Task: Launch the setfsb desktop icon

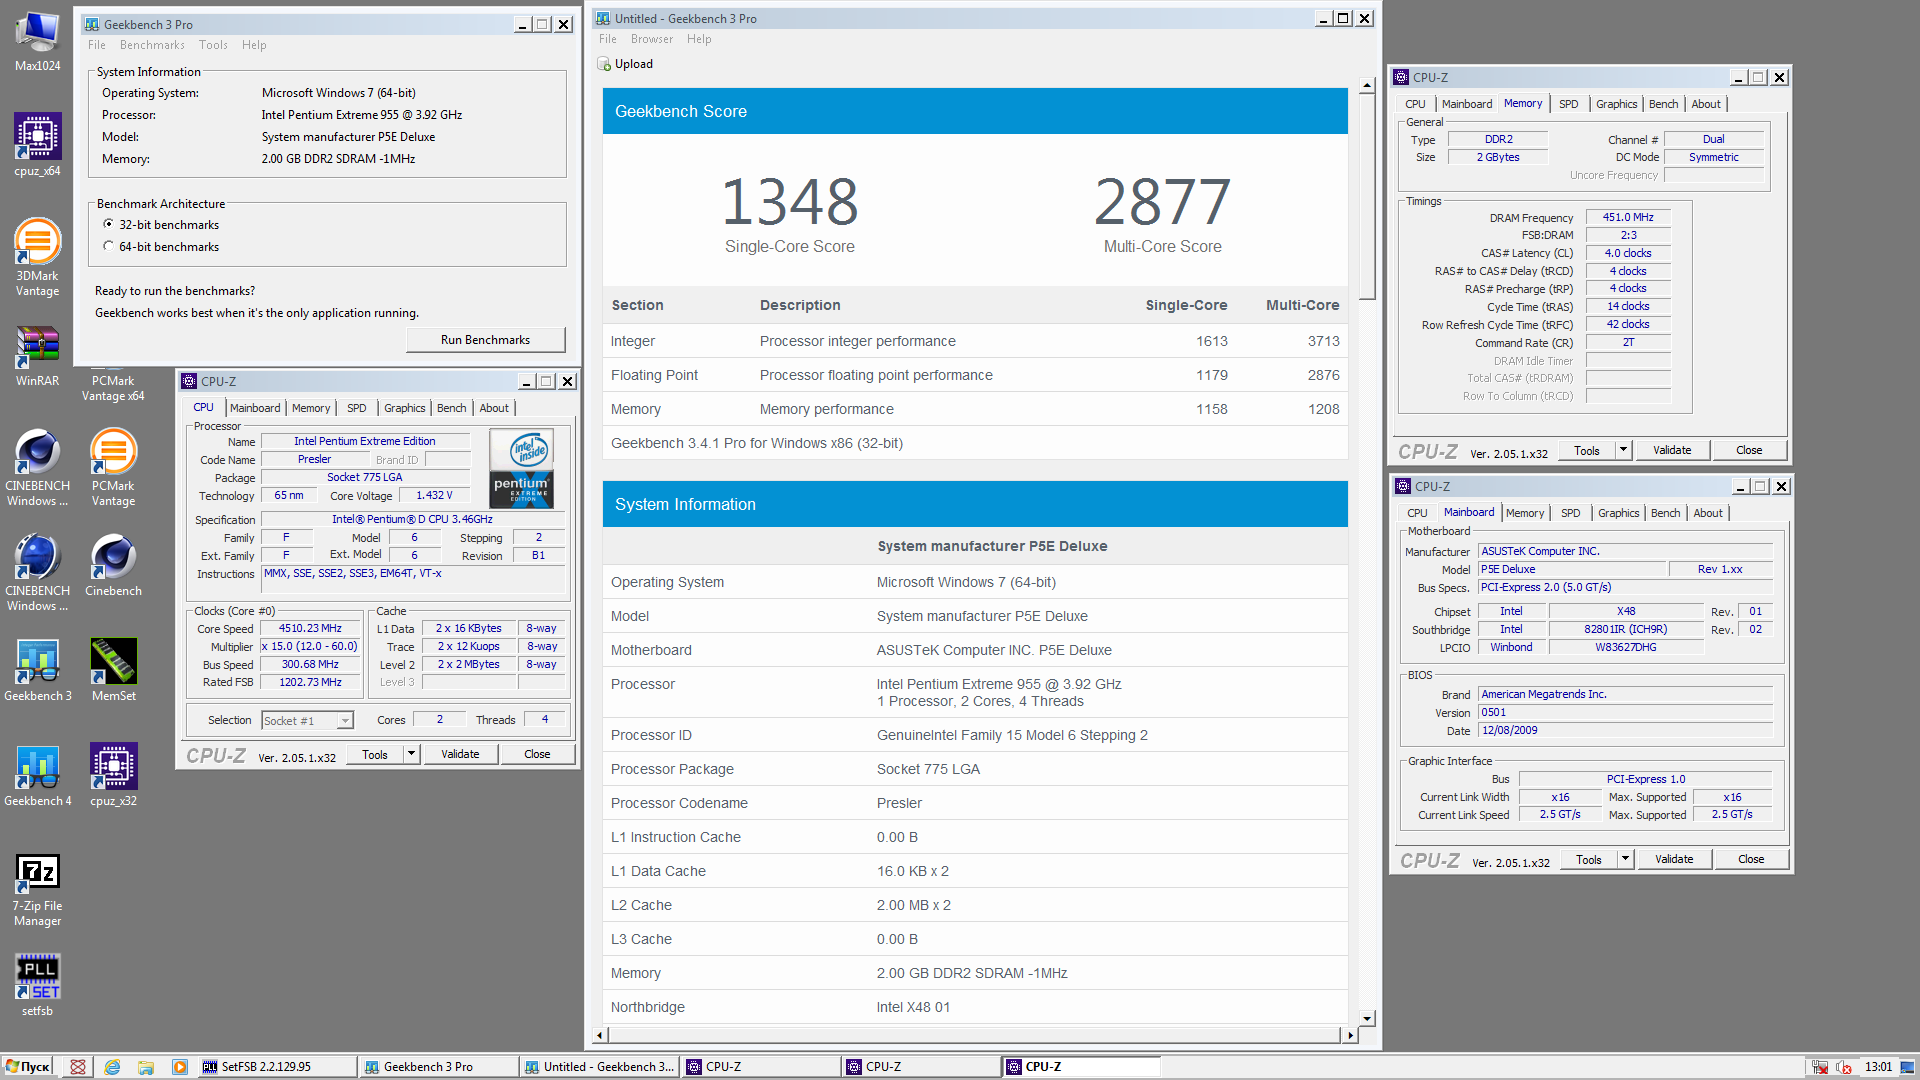Action: click(37, 986)
